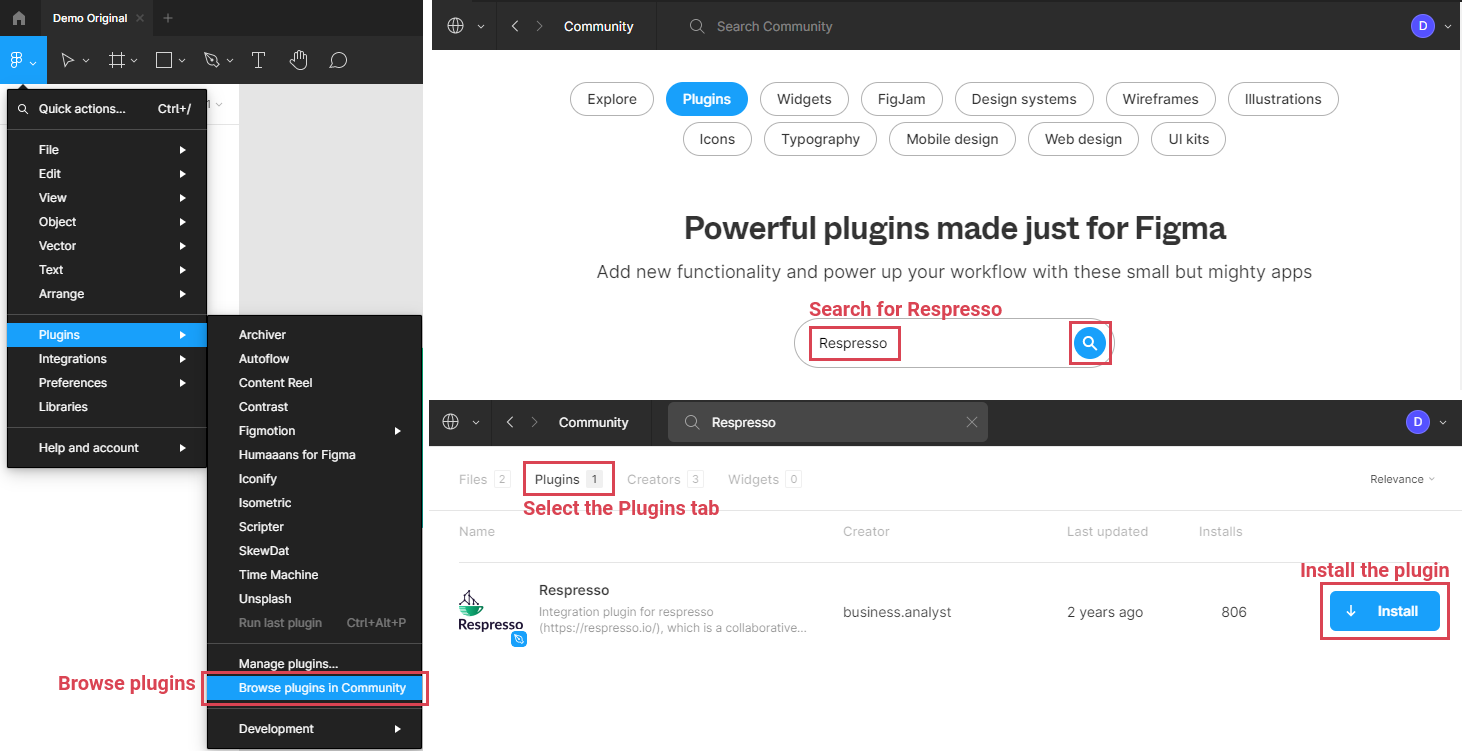The image size is (1462, 751).
Task: Open Help and account submenu
Action: (107, 448)
